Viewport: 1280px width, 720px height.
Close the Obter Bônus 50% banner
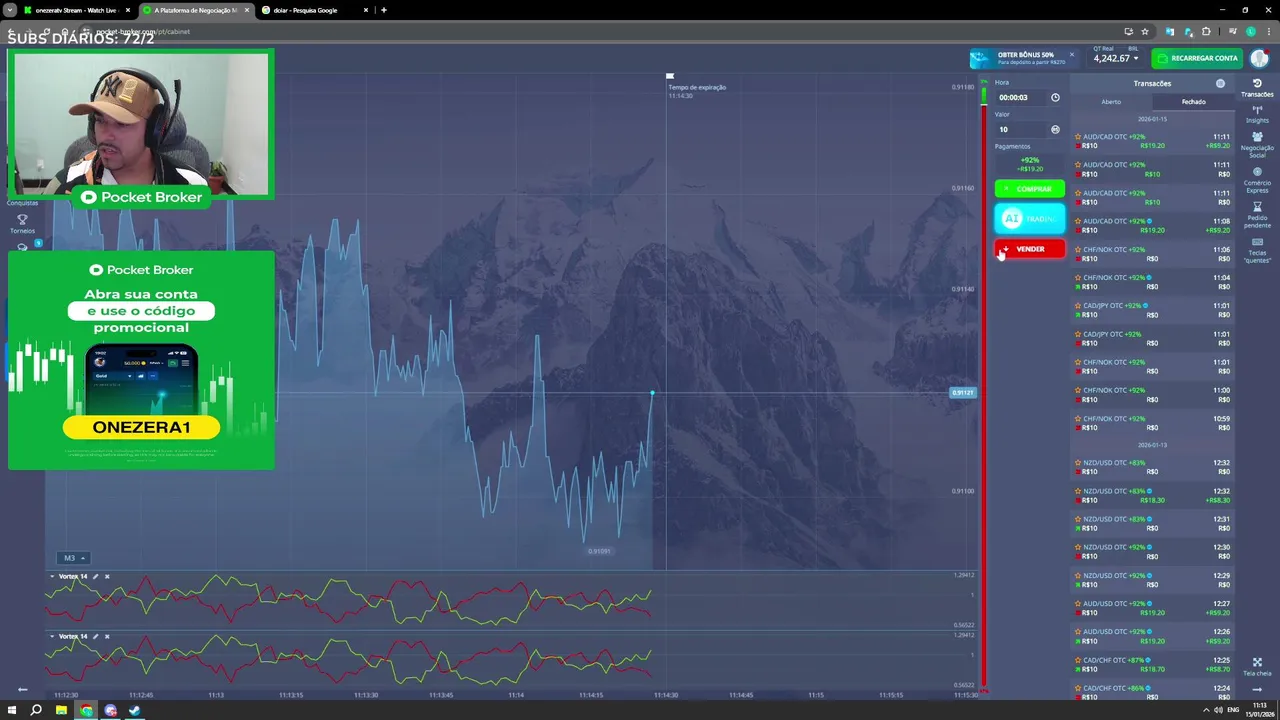[1071, 55]
